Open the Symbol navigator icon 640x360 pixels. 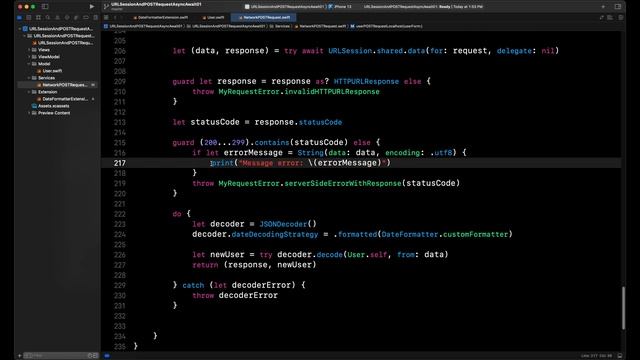point(38,18)
